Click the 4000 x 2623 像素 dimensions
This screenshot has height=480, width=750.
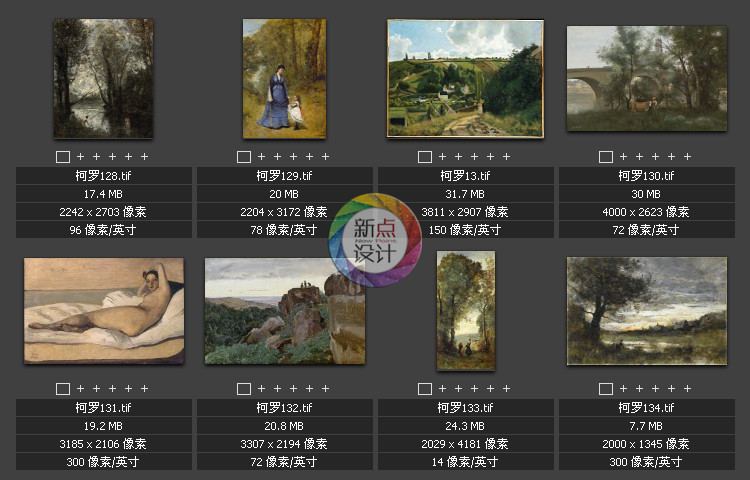647,212
